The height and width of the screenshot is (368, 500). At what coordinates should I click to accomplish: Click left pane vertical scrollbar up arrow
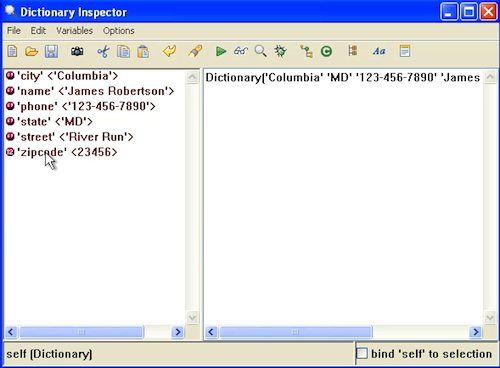pyautogui.click(x=192, y=77)
